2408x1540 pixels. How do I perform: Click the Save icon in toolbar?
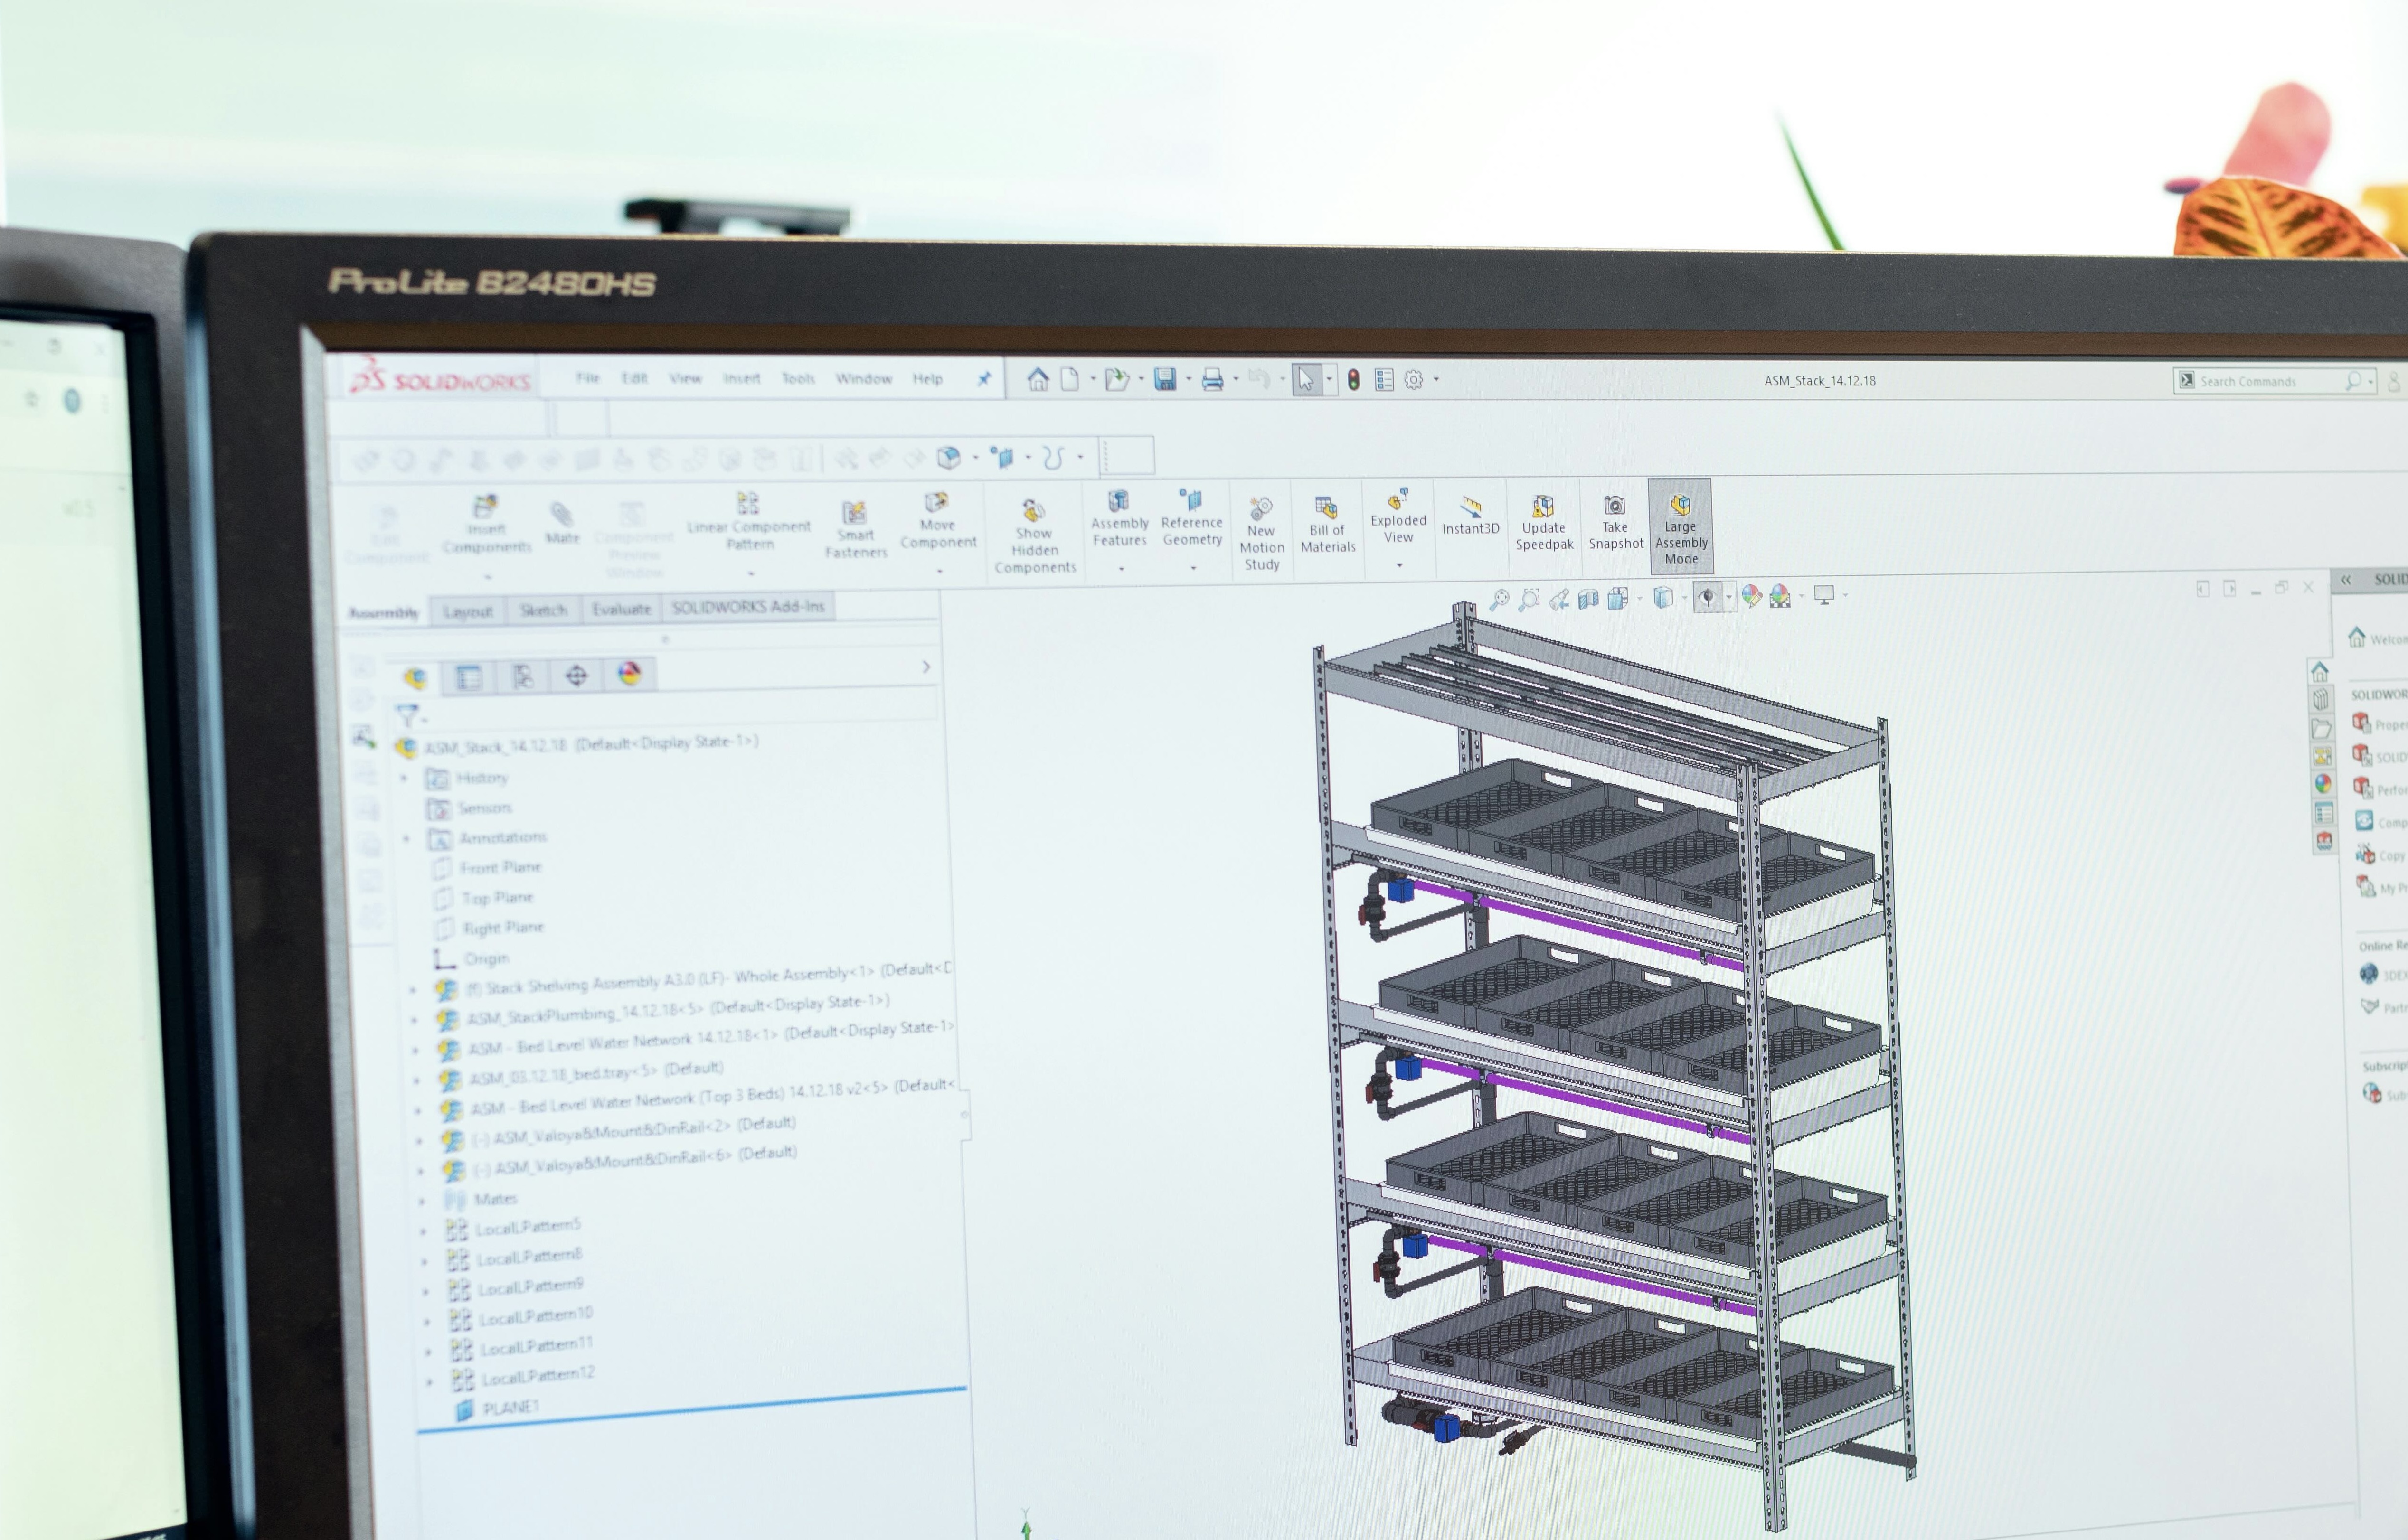[1165, 380]
